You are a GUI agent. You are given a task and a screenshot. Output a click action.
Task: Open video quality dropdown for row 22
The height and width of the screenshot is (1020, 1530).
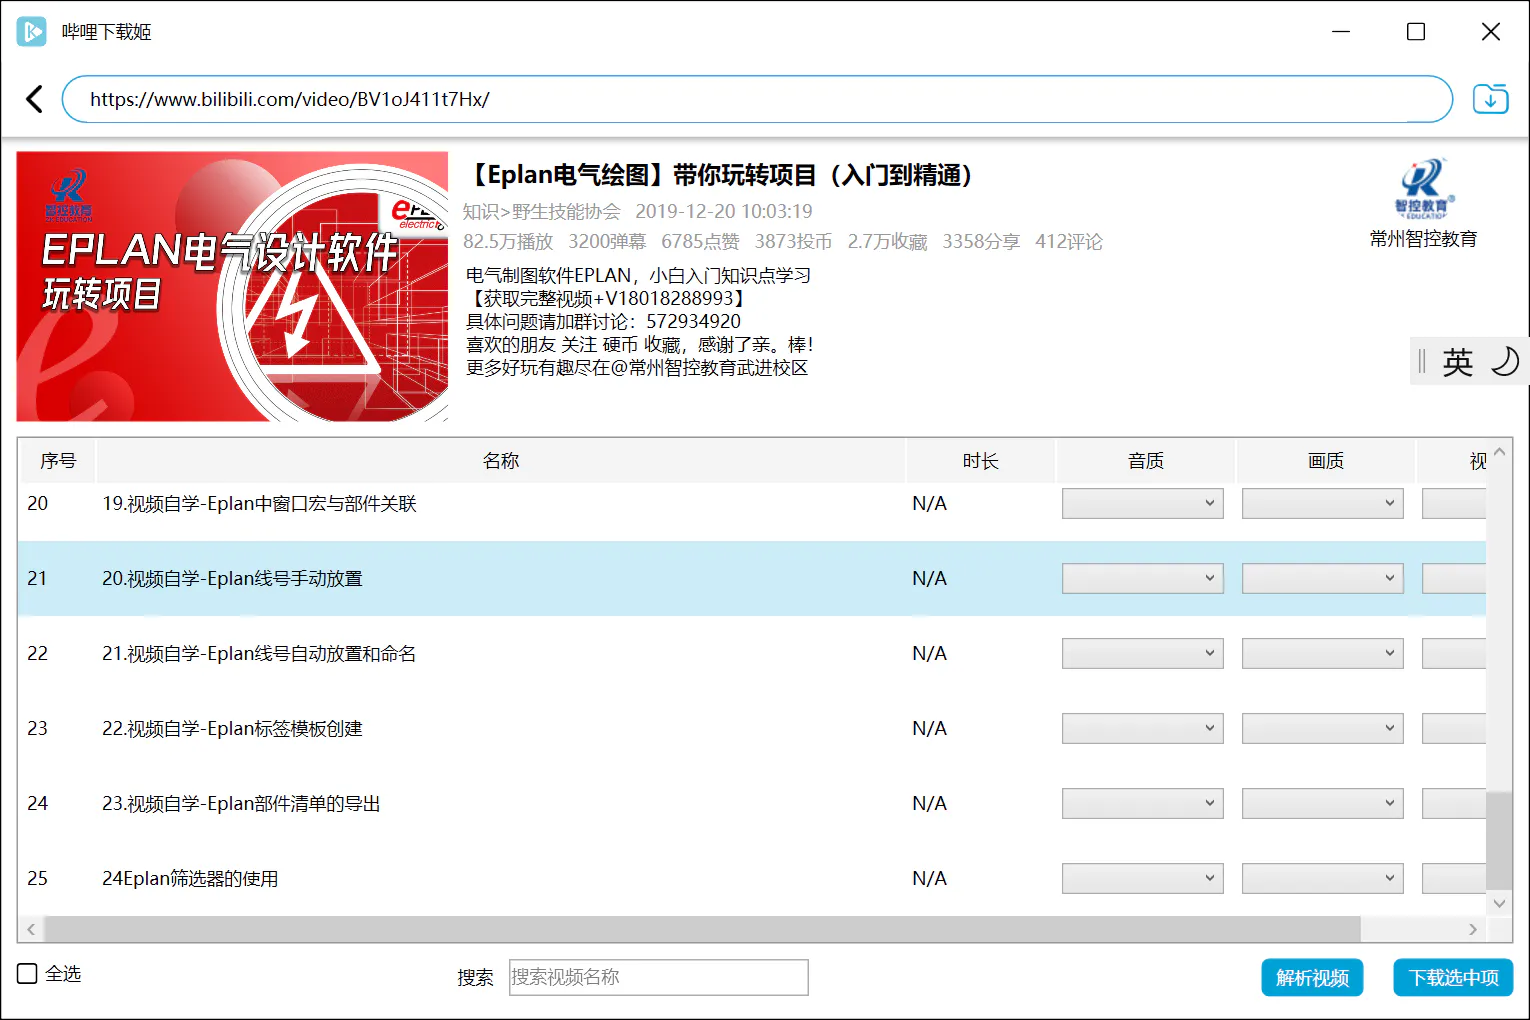click(1322, 654)
